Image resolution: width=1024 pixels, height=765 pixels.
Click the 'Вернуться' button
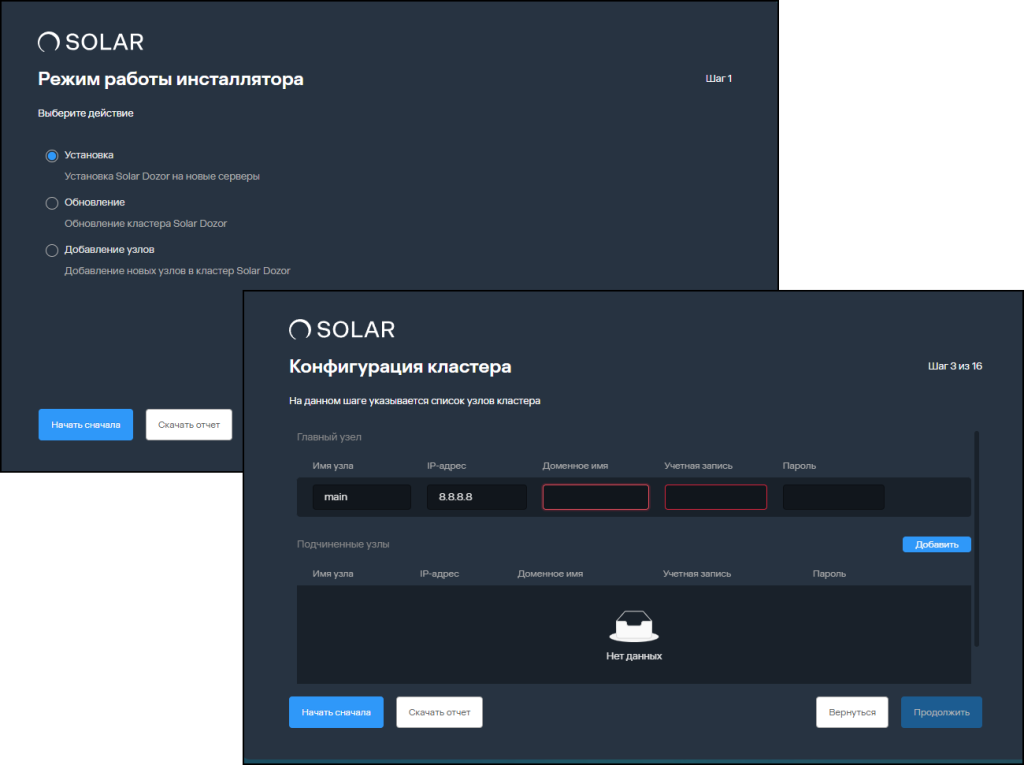point(852,712)
